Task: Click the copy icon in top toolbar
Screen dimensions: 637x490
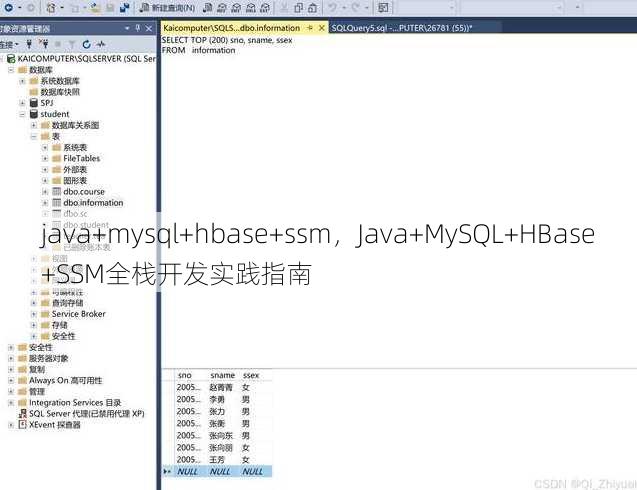Action: (299, 7)
